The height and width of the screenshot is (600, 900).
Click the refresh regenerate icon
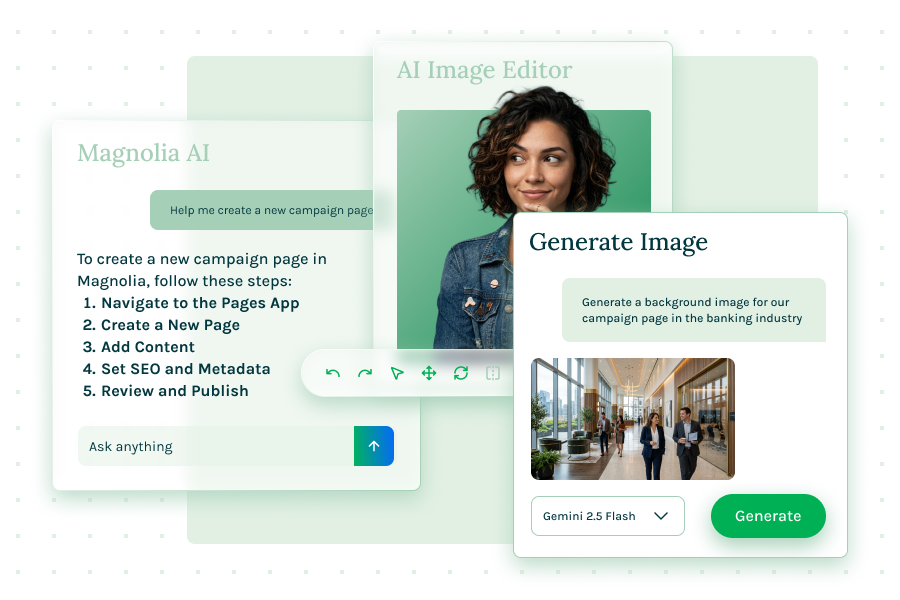(x=461, y=373)
